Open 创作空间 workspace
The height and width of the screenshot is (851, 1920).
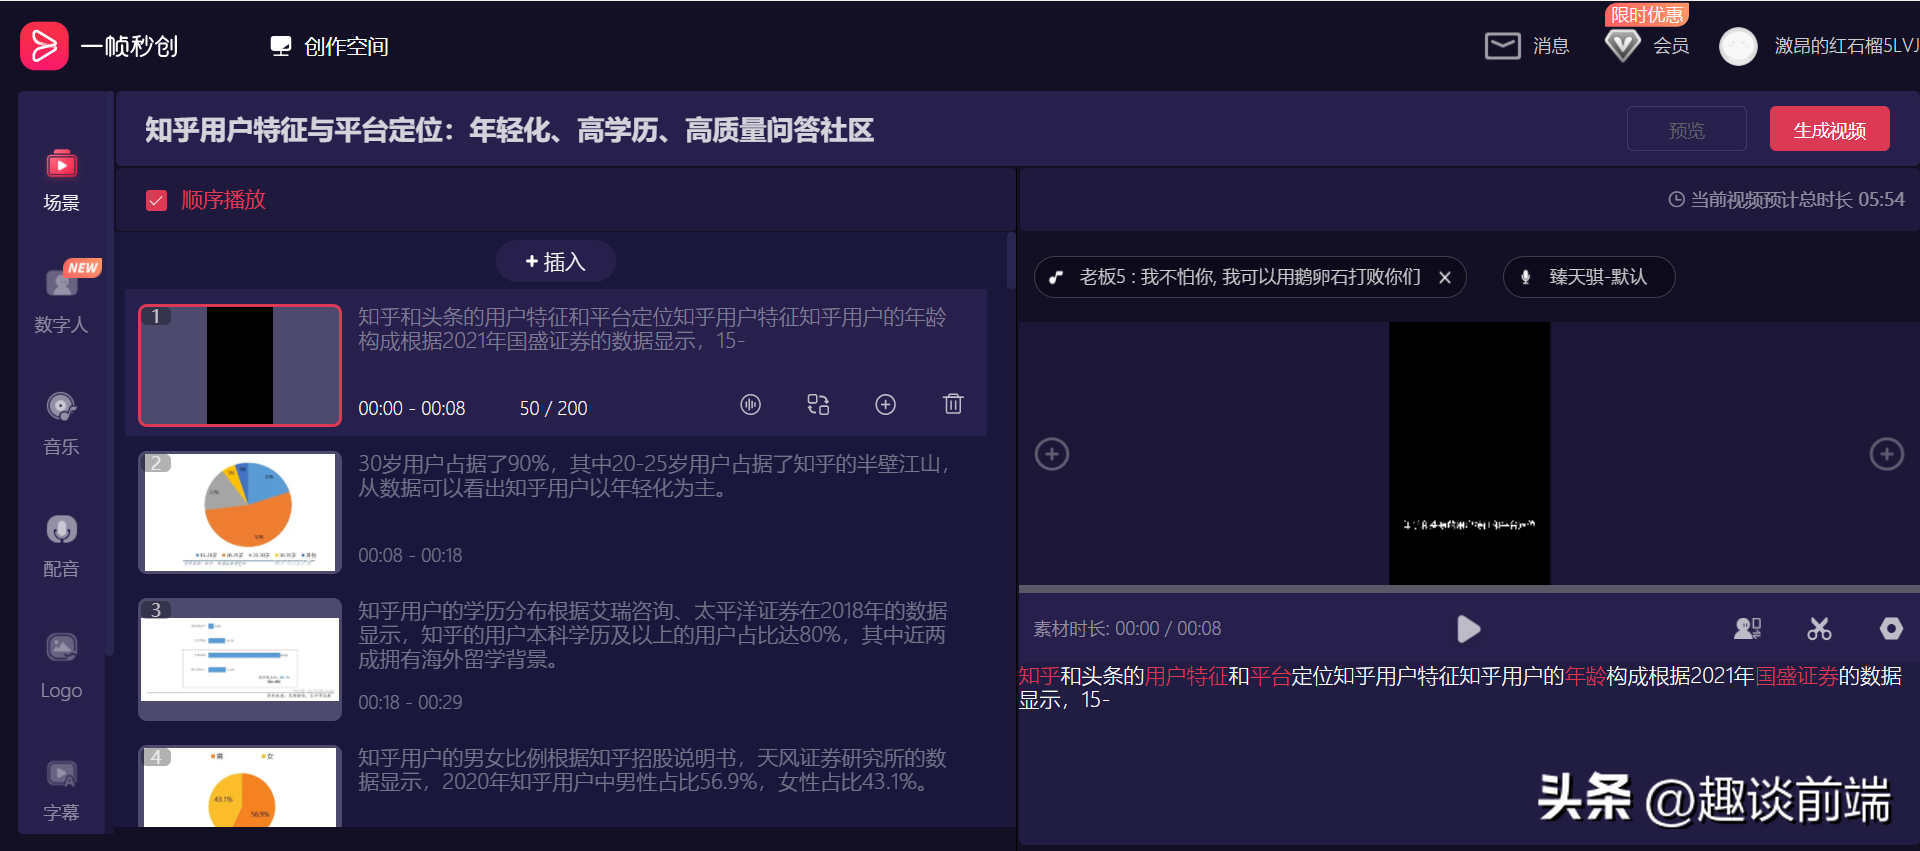[x=329, y=46]
